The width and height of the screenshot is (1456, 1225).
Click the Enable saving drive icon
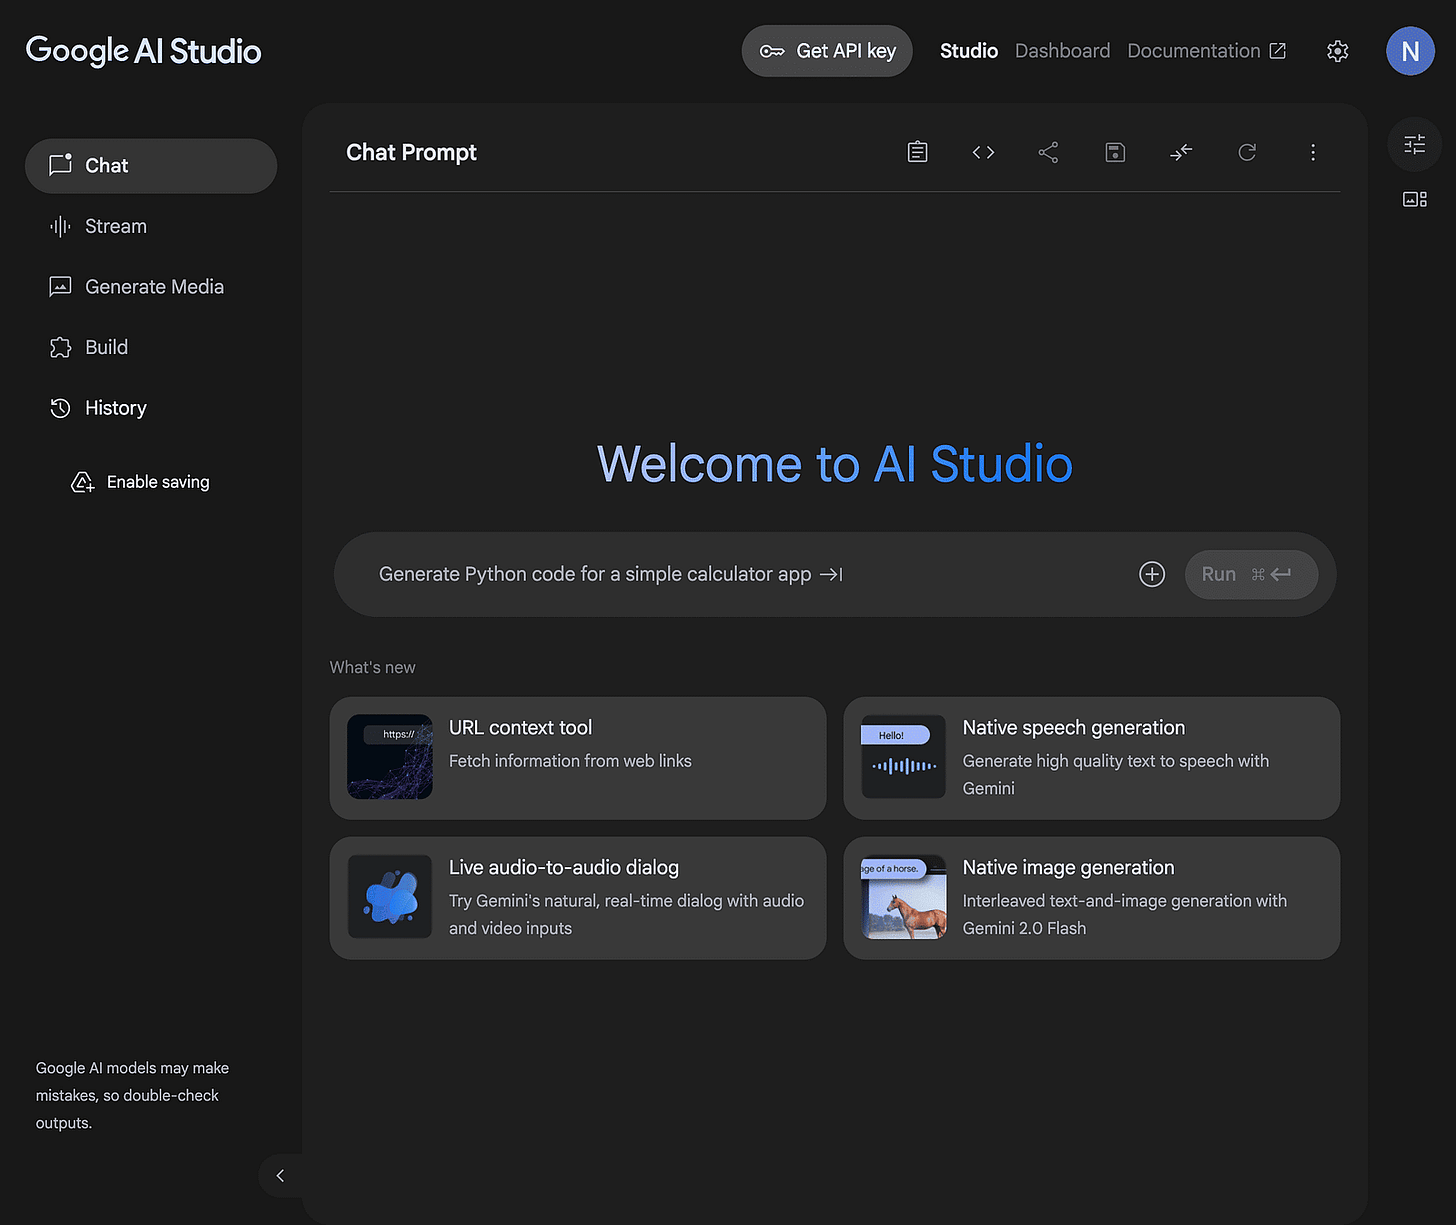click(x=83, y=482)
